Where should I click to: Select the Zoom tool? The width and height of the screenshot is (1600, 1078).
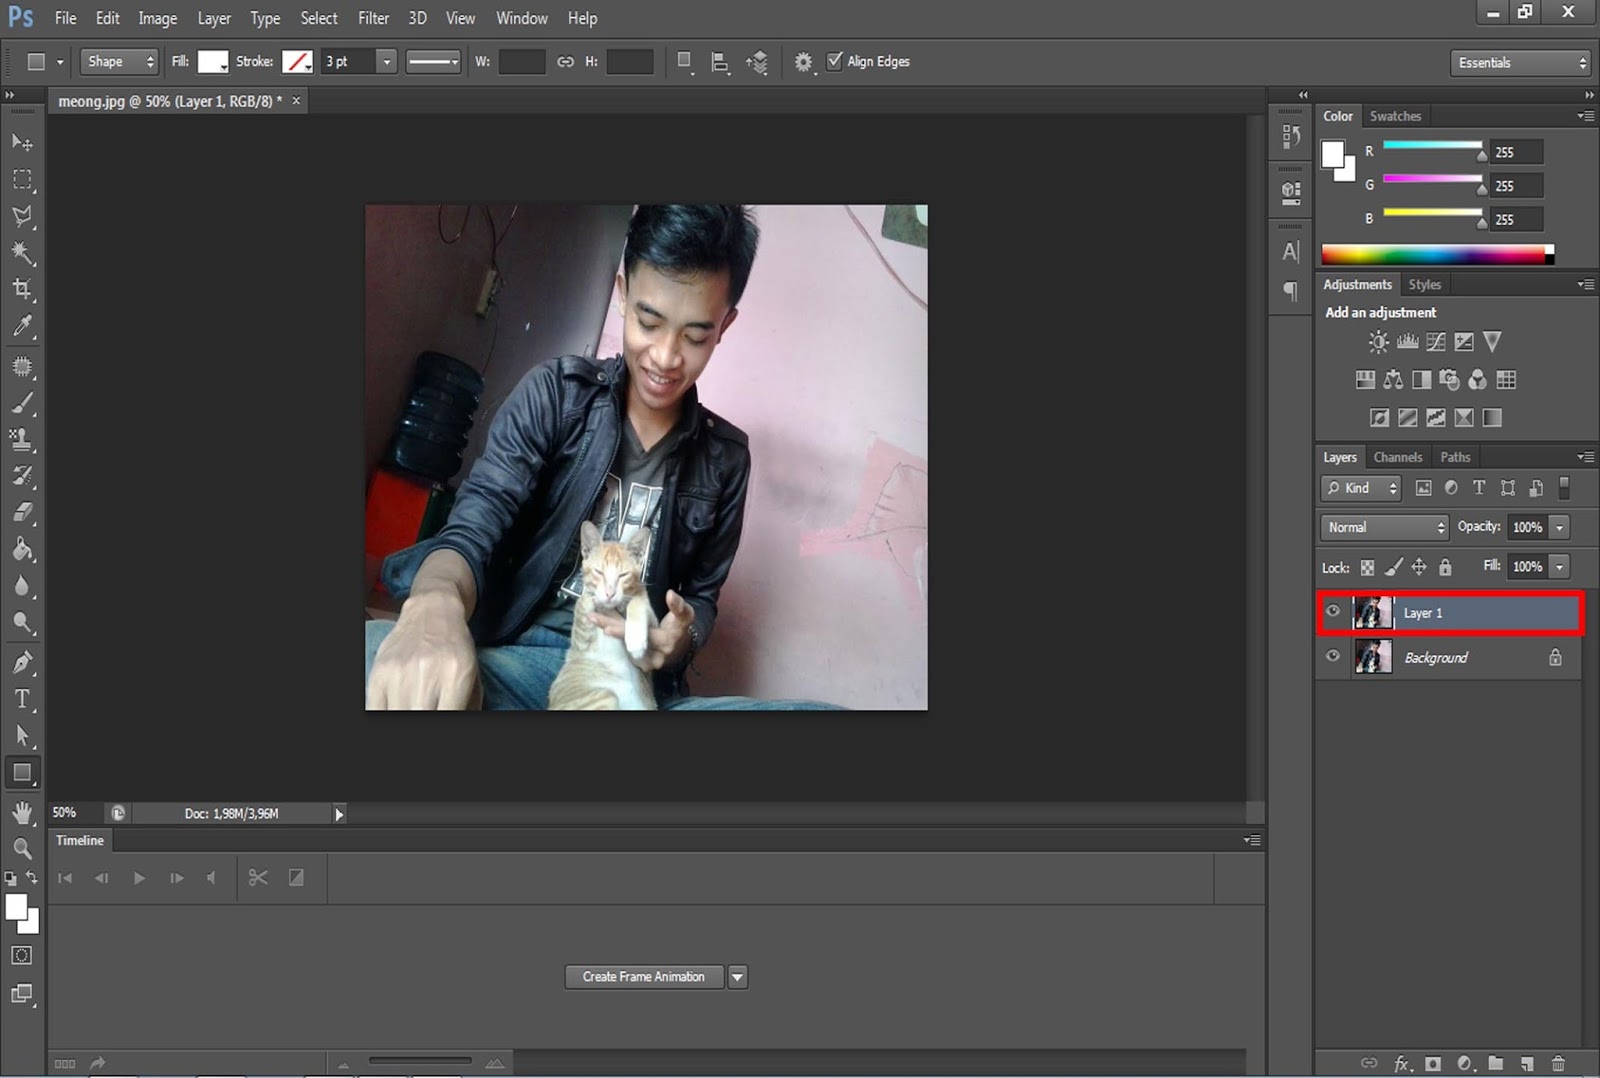pos(22,848)
